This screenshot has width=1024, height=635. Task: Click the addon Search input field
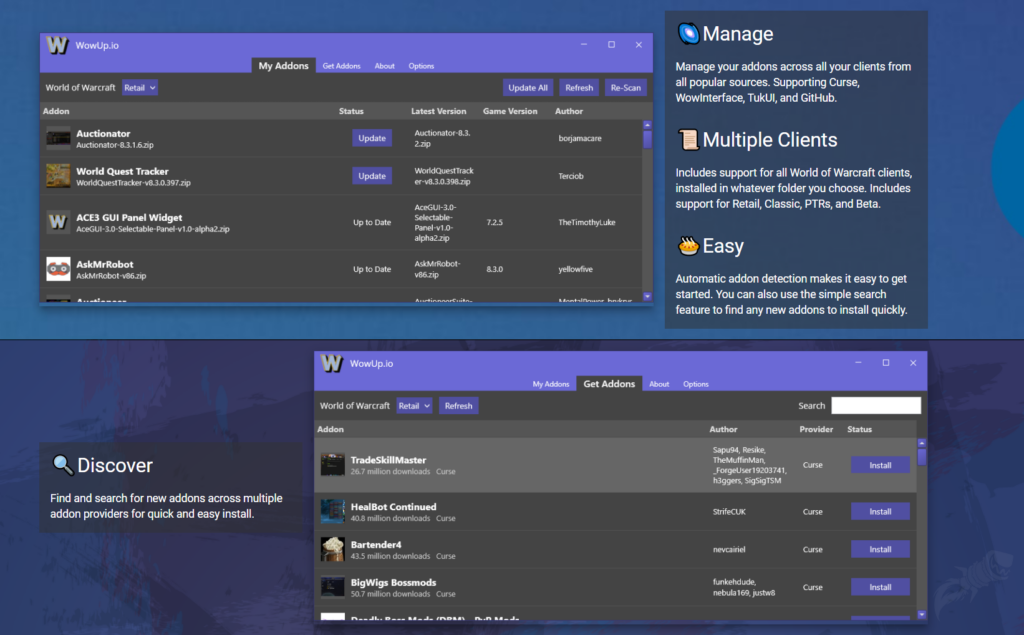[875, 406]
